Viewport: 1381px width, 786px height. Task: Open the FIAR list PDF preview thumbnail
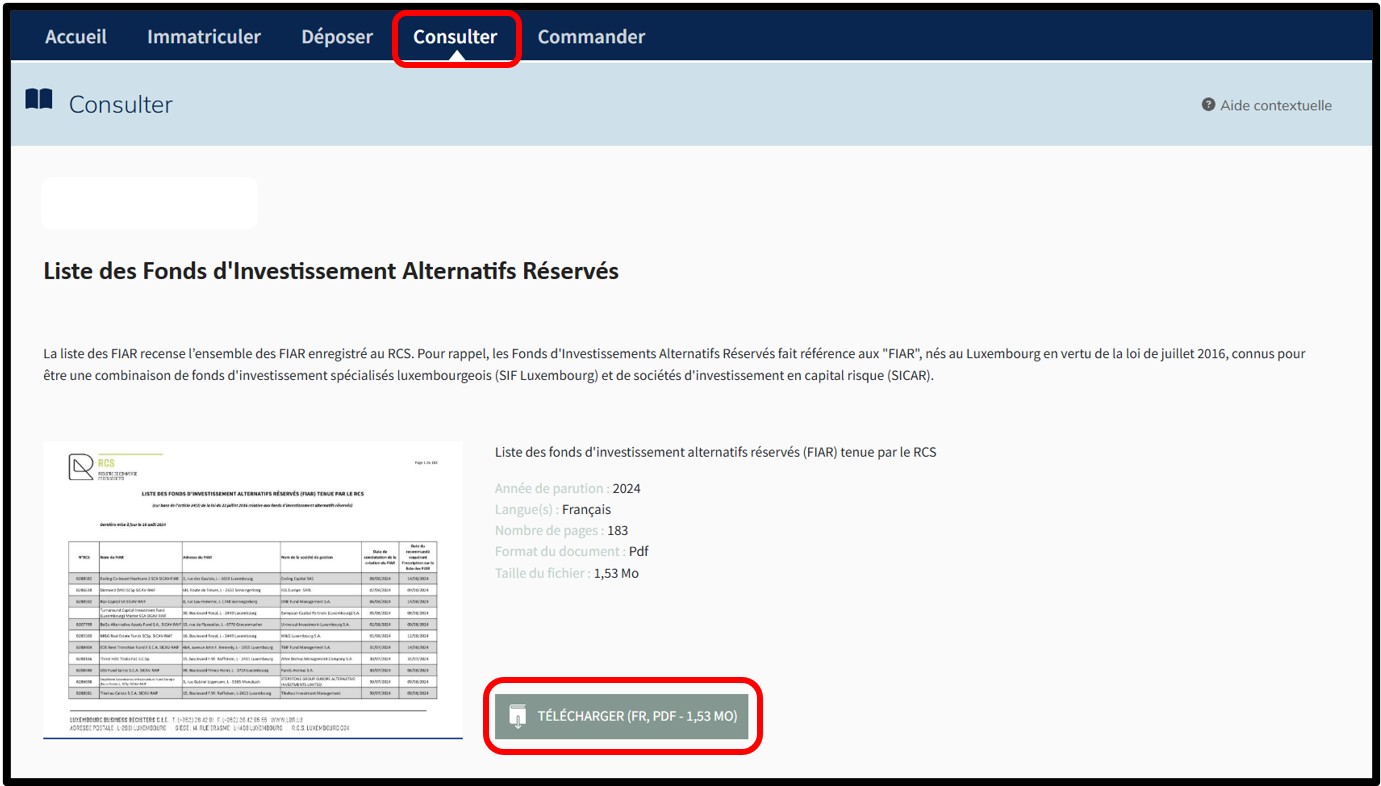coord(252,588)
